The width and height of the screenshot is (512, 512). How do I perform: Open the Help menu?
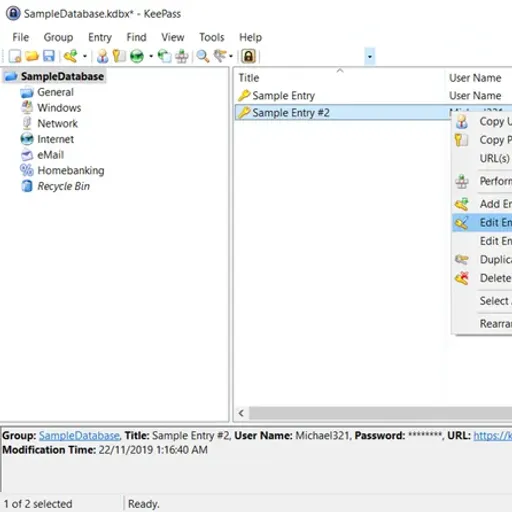250,37
